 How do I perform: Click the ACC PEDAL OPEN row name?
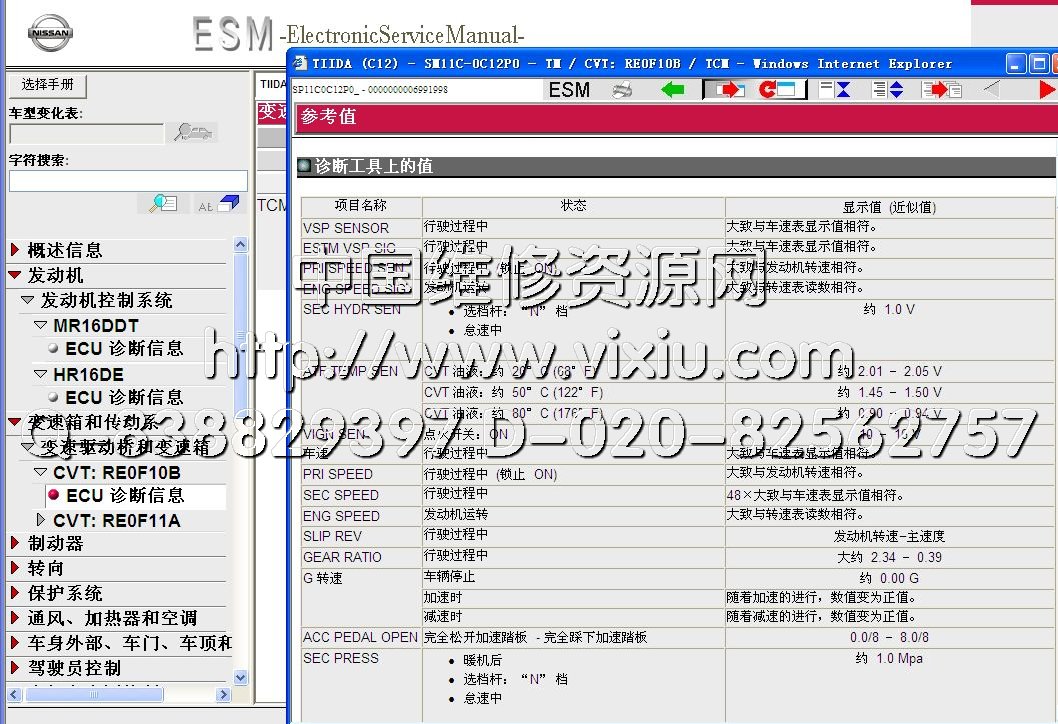(x=360, y=638)
